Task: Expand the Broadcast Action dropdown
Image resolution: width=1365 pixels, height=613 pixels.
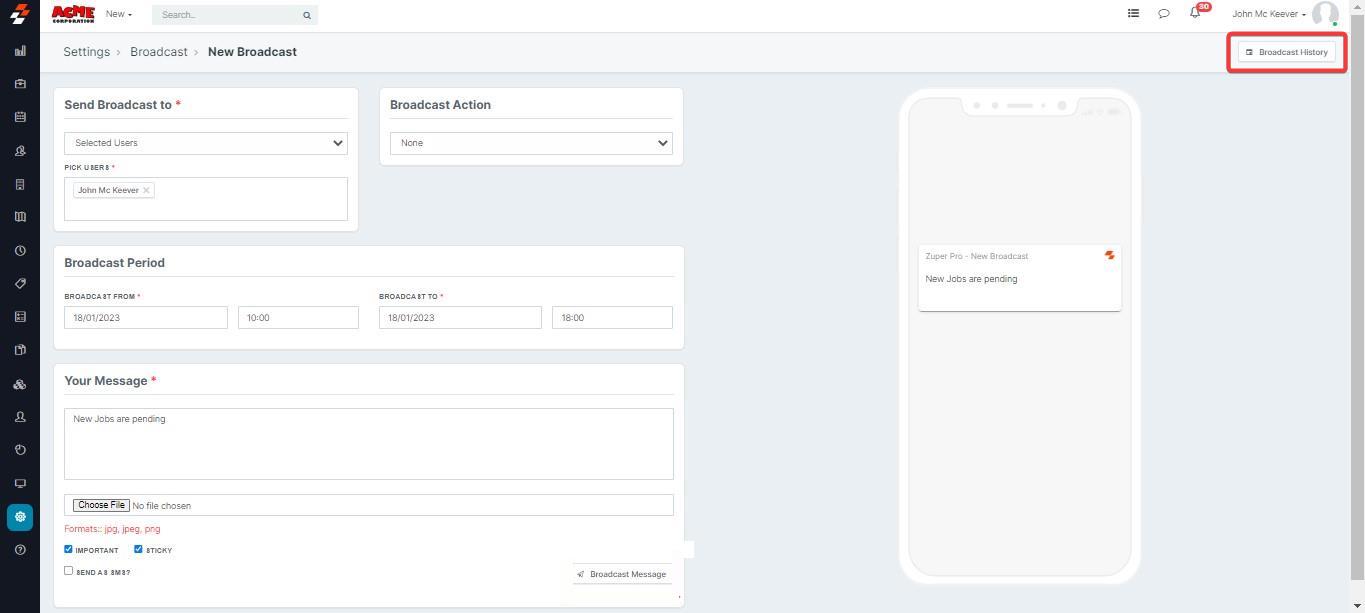Action: tap(531, 143)
